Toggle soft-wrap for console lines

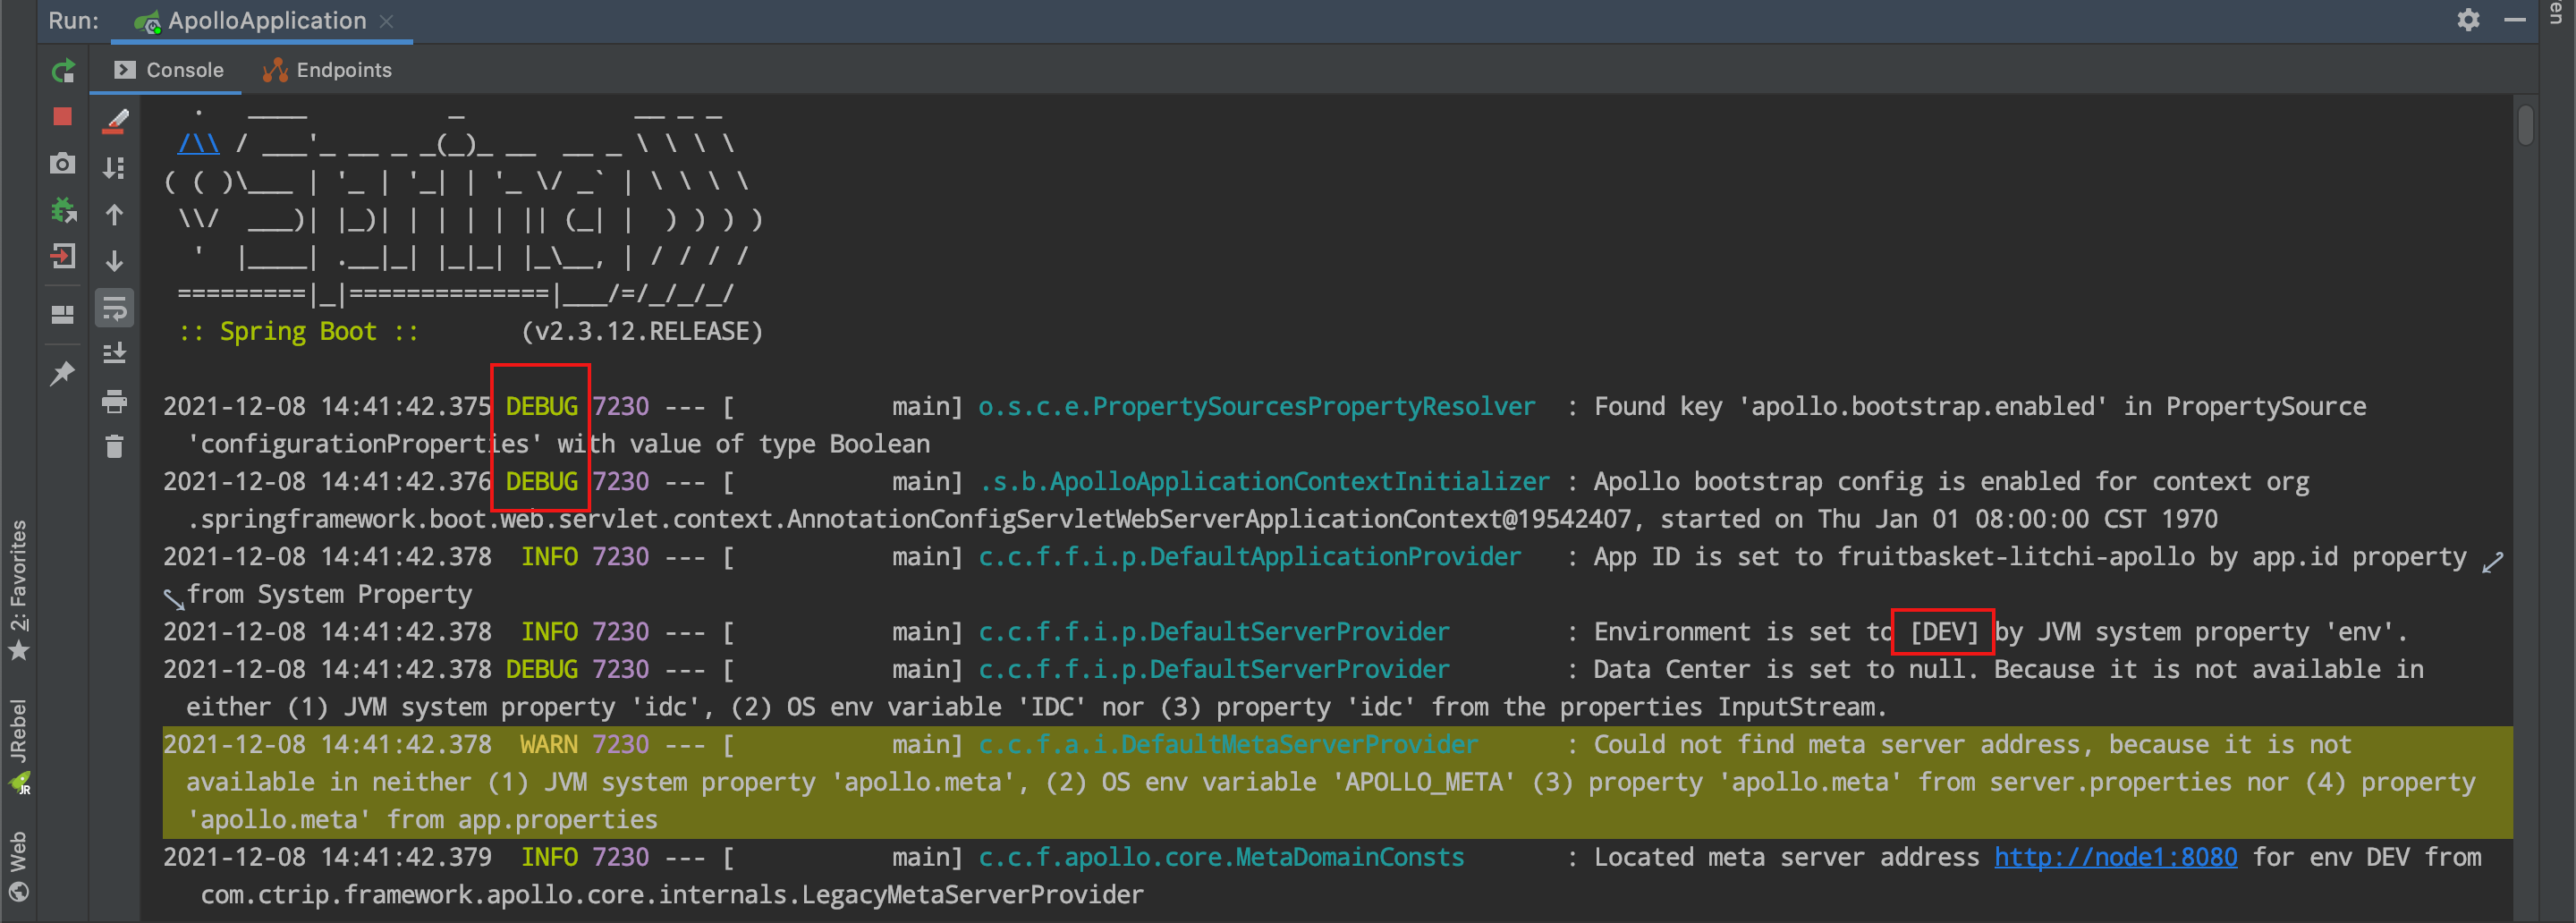pyautogui.click(x=115, y=308)
